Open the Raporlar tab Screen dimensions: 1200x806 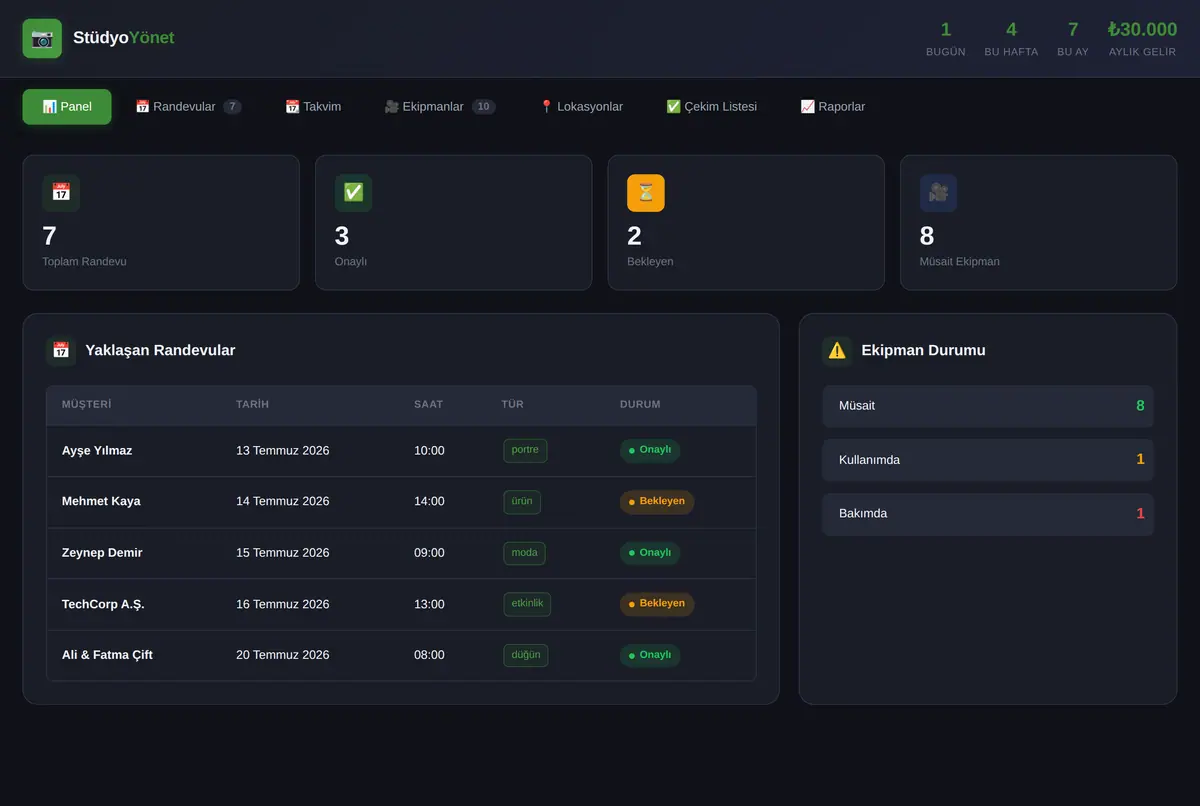833,107
